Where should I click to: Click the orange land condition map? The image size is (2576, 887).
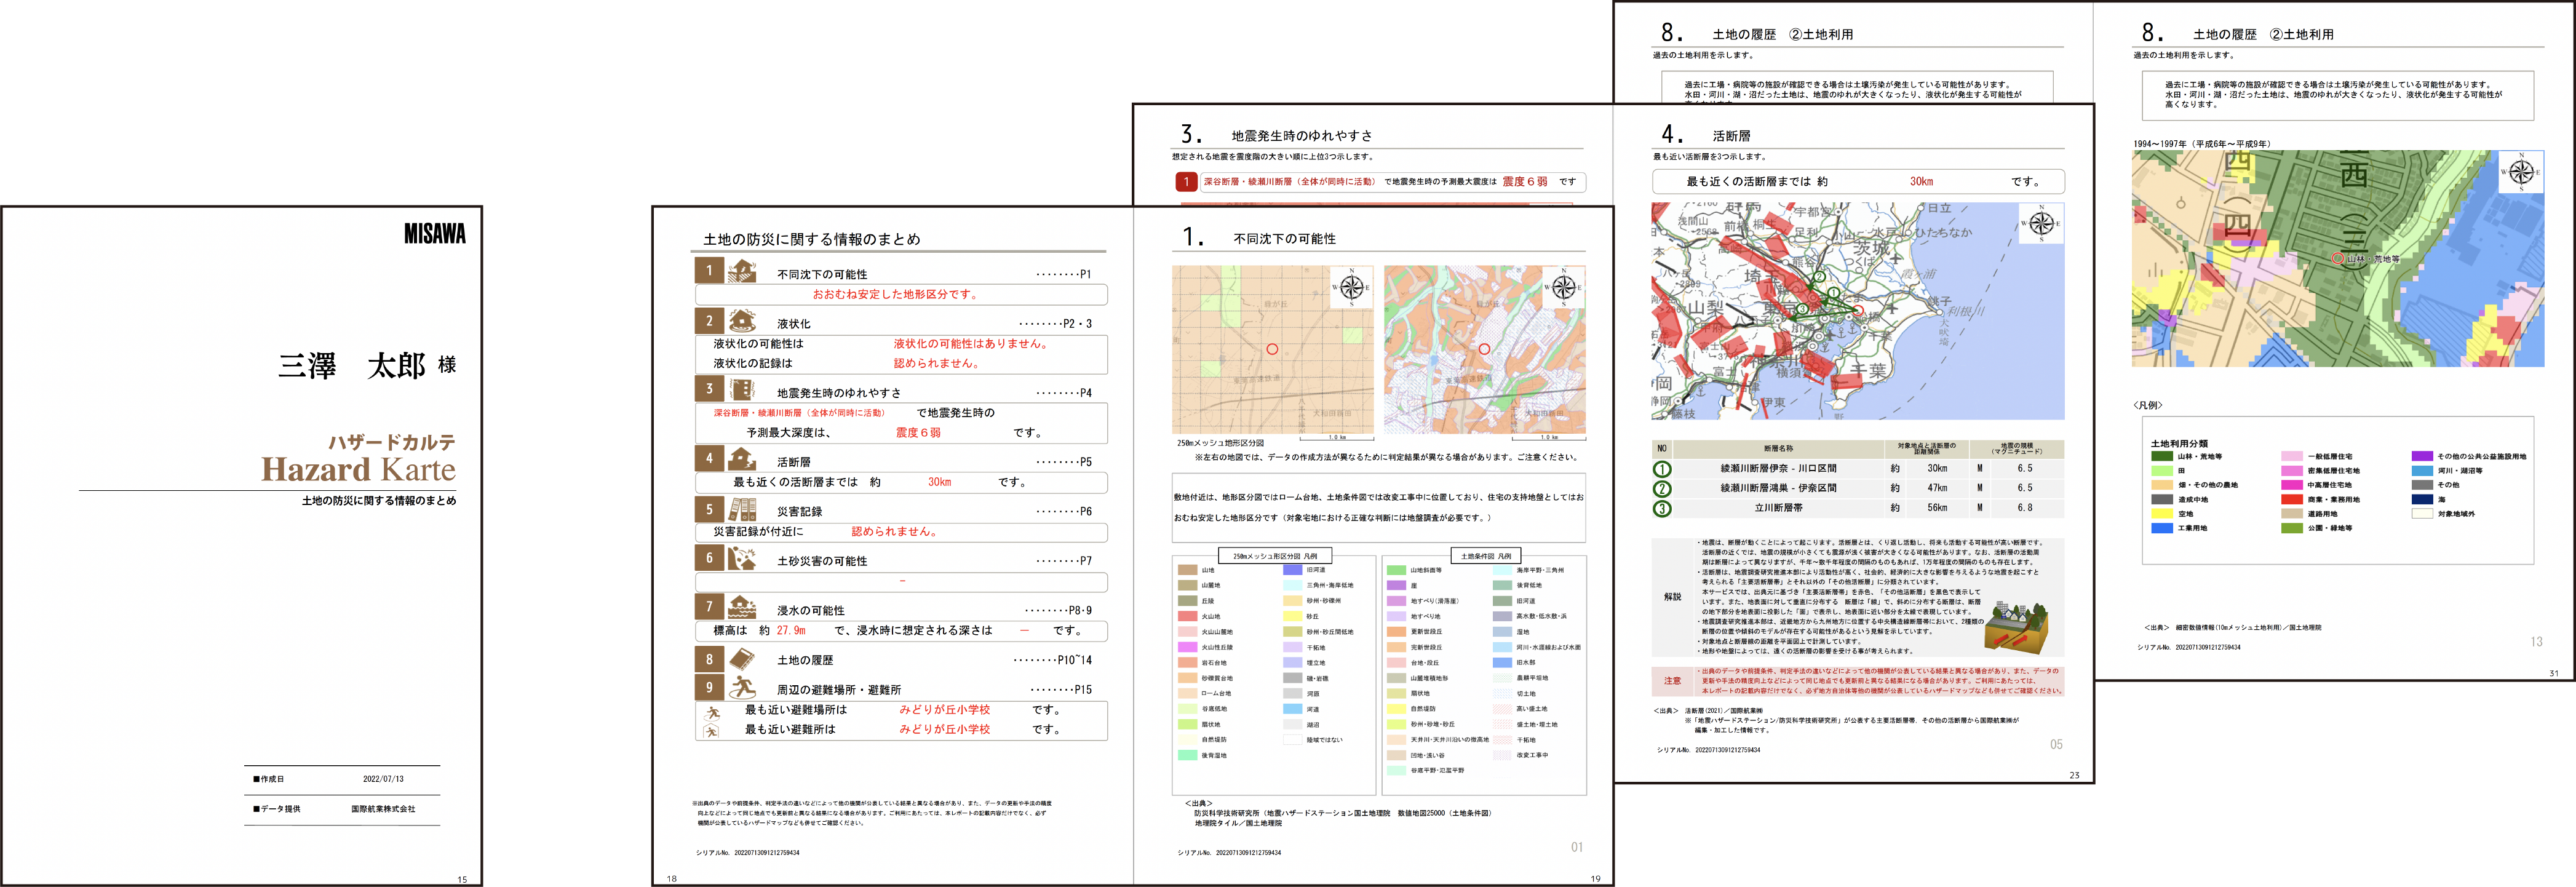(1485, 349)
